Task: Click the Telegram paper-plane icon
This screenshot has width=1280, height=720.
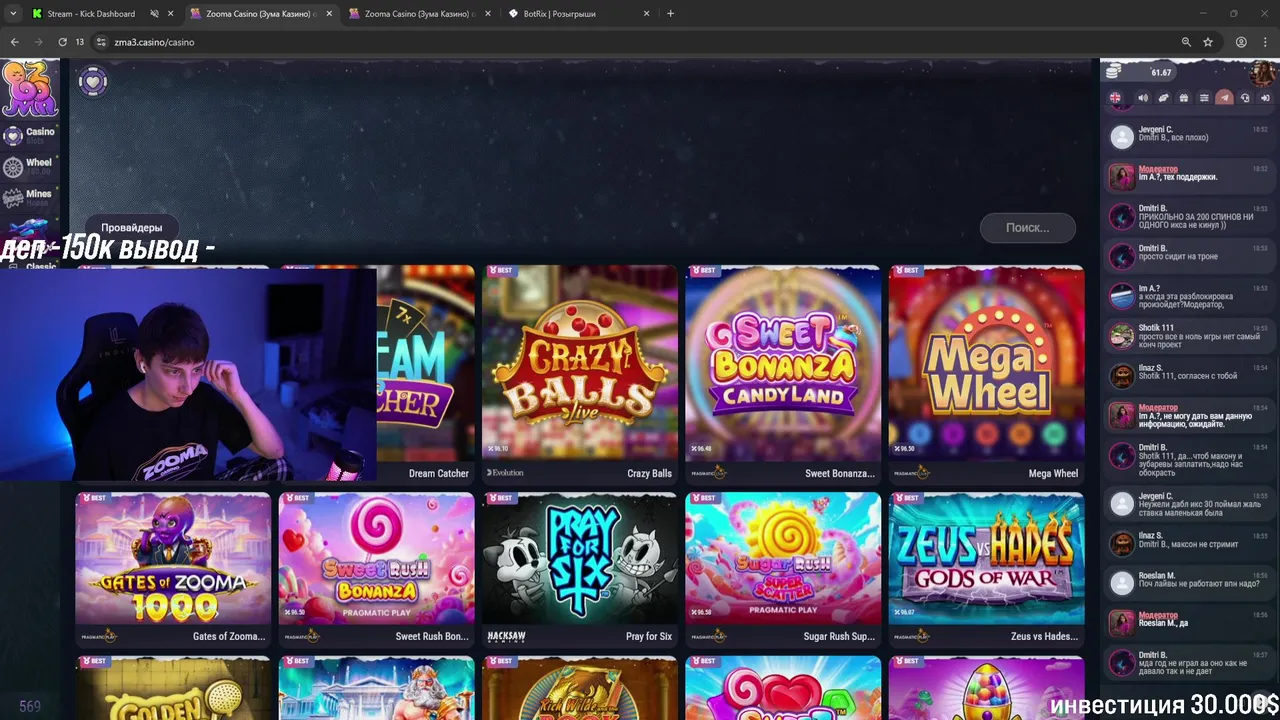Action: coord(1224,98)
